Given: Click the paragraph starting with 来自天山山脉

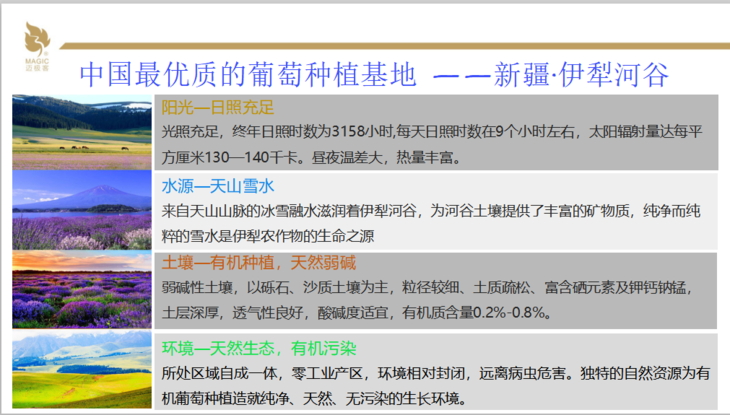Looking at the screenshot, I should point(436,223).
